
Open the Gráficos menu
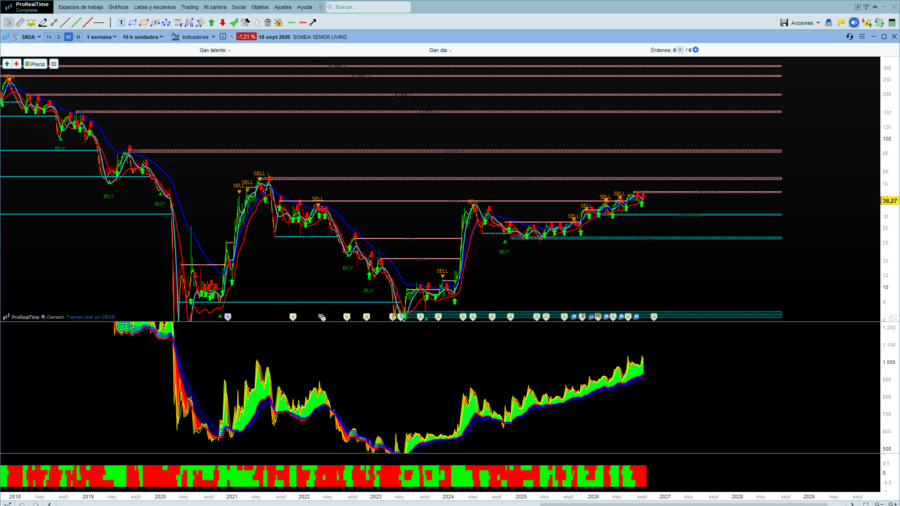(118, 7)
